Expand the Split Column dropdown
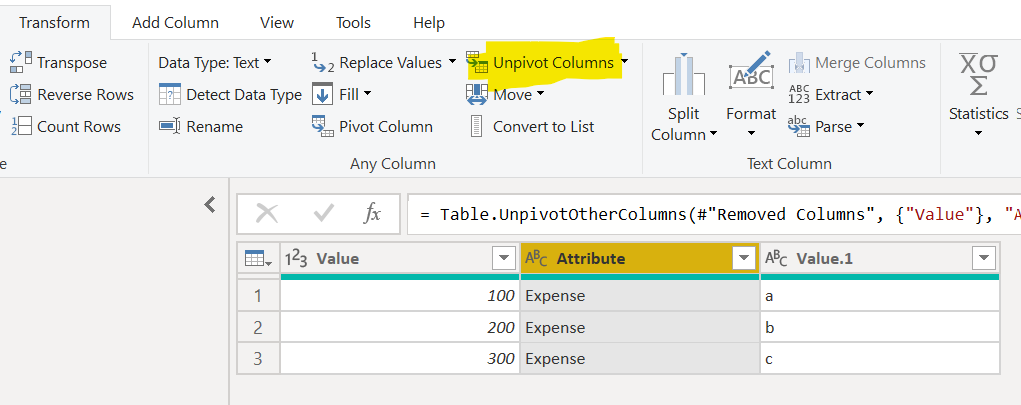Image resolution: width=1021 pixels, height=405 pixels. click(713, 135)
